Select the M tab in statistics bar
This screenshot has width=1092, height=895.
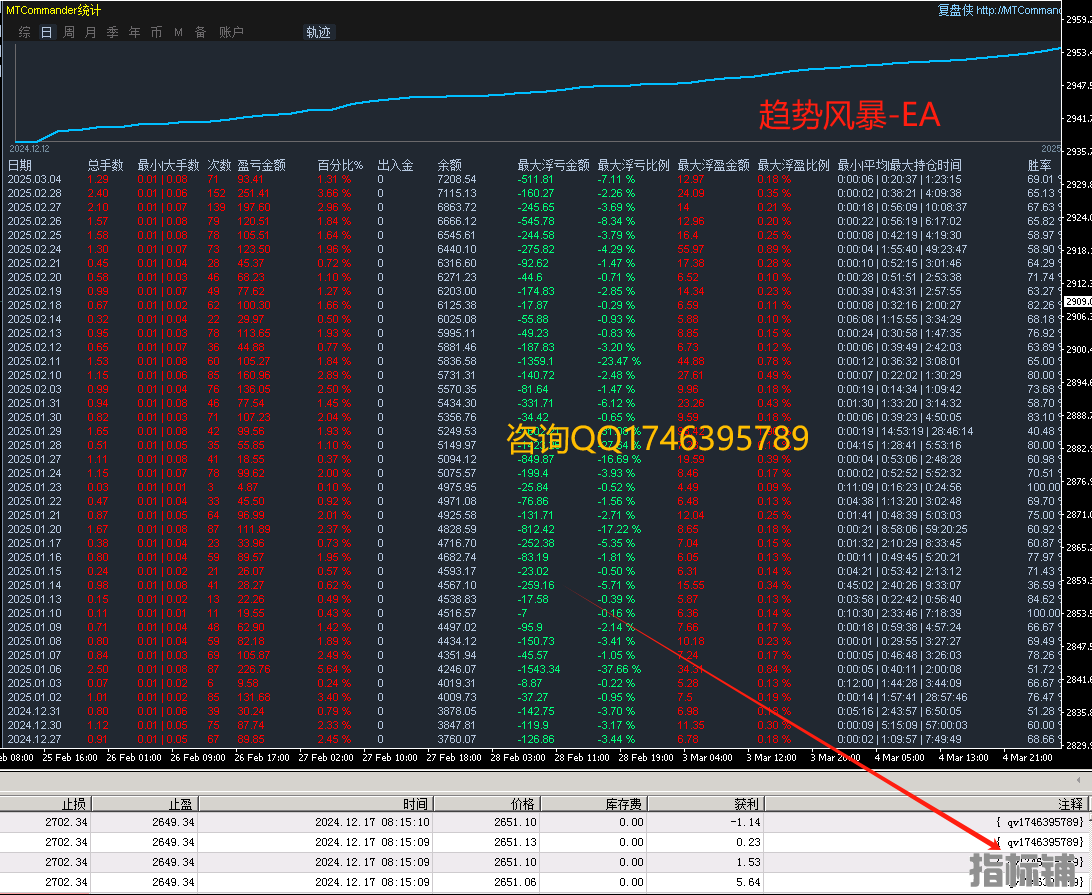coord(178,32)
